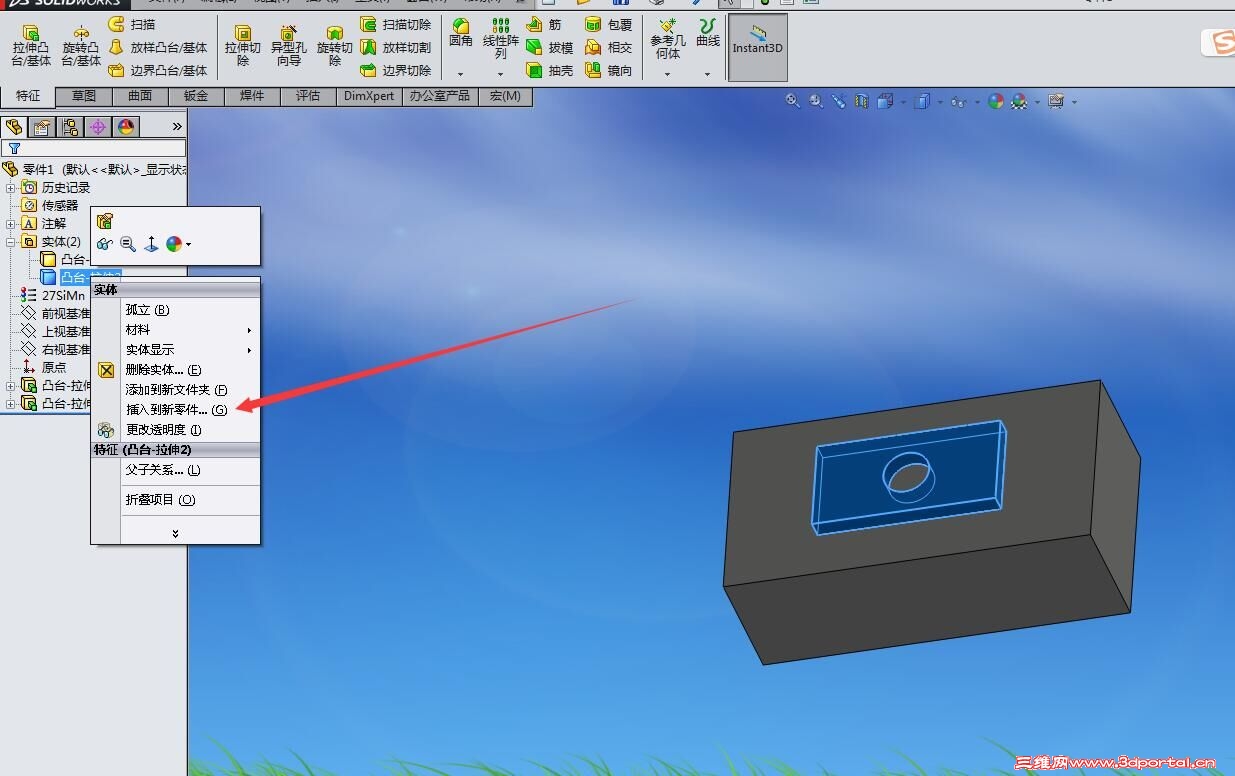Screen dimensions: 1235x776
Task: Open the PropertyManager panel tab
Action: [x=42, y=127]
